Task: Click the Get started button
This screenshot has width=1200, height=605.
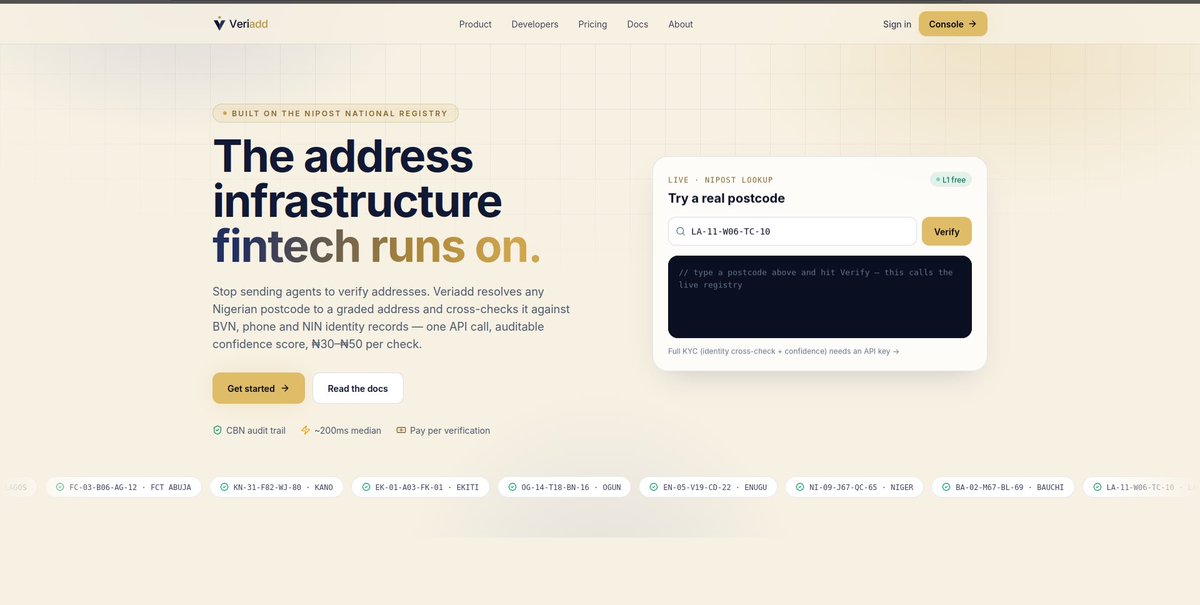Action: pos(258,388)
